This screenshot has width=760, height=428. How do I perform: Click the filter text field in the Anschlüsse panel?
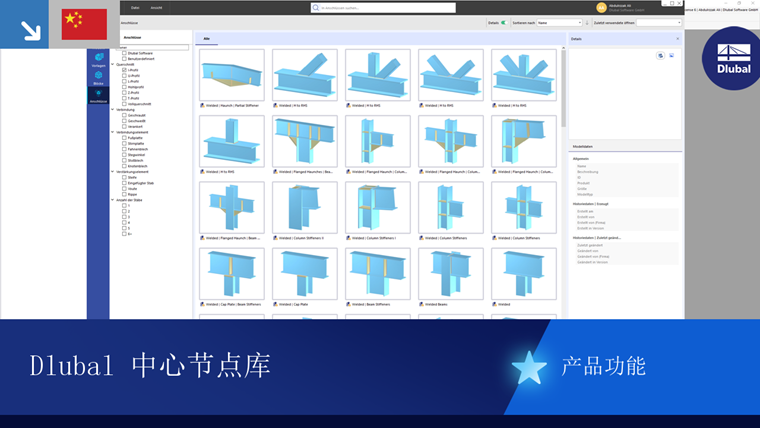click(x=153, y=48)
